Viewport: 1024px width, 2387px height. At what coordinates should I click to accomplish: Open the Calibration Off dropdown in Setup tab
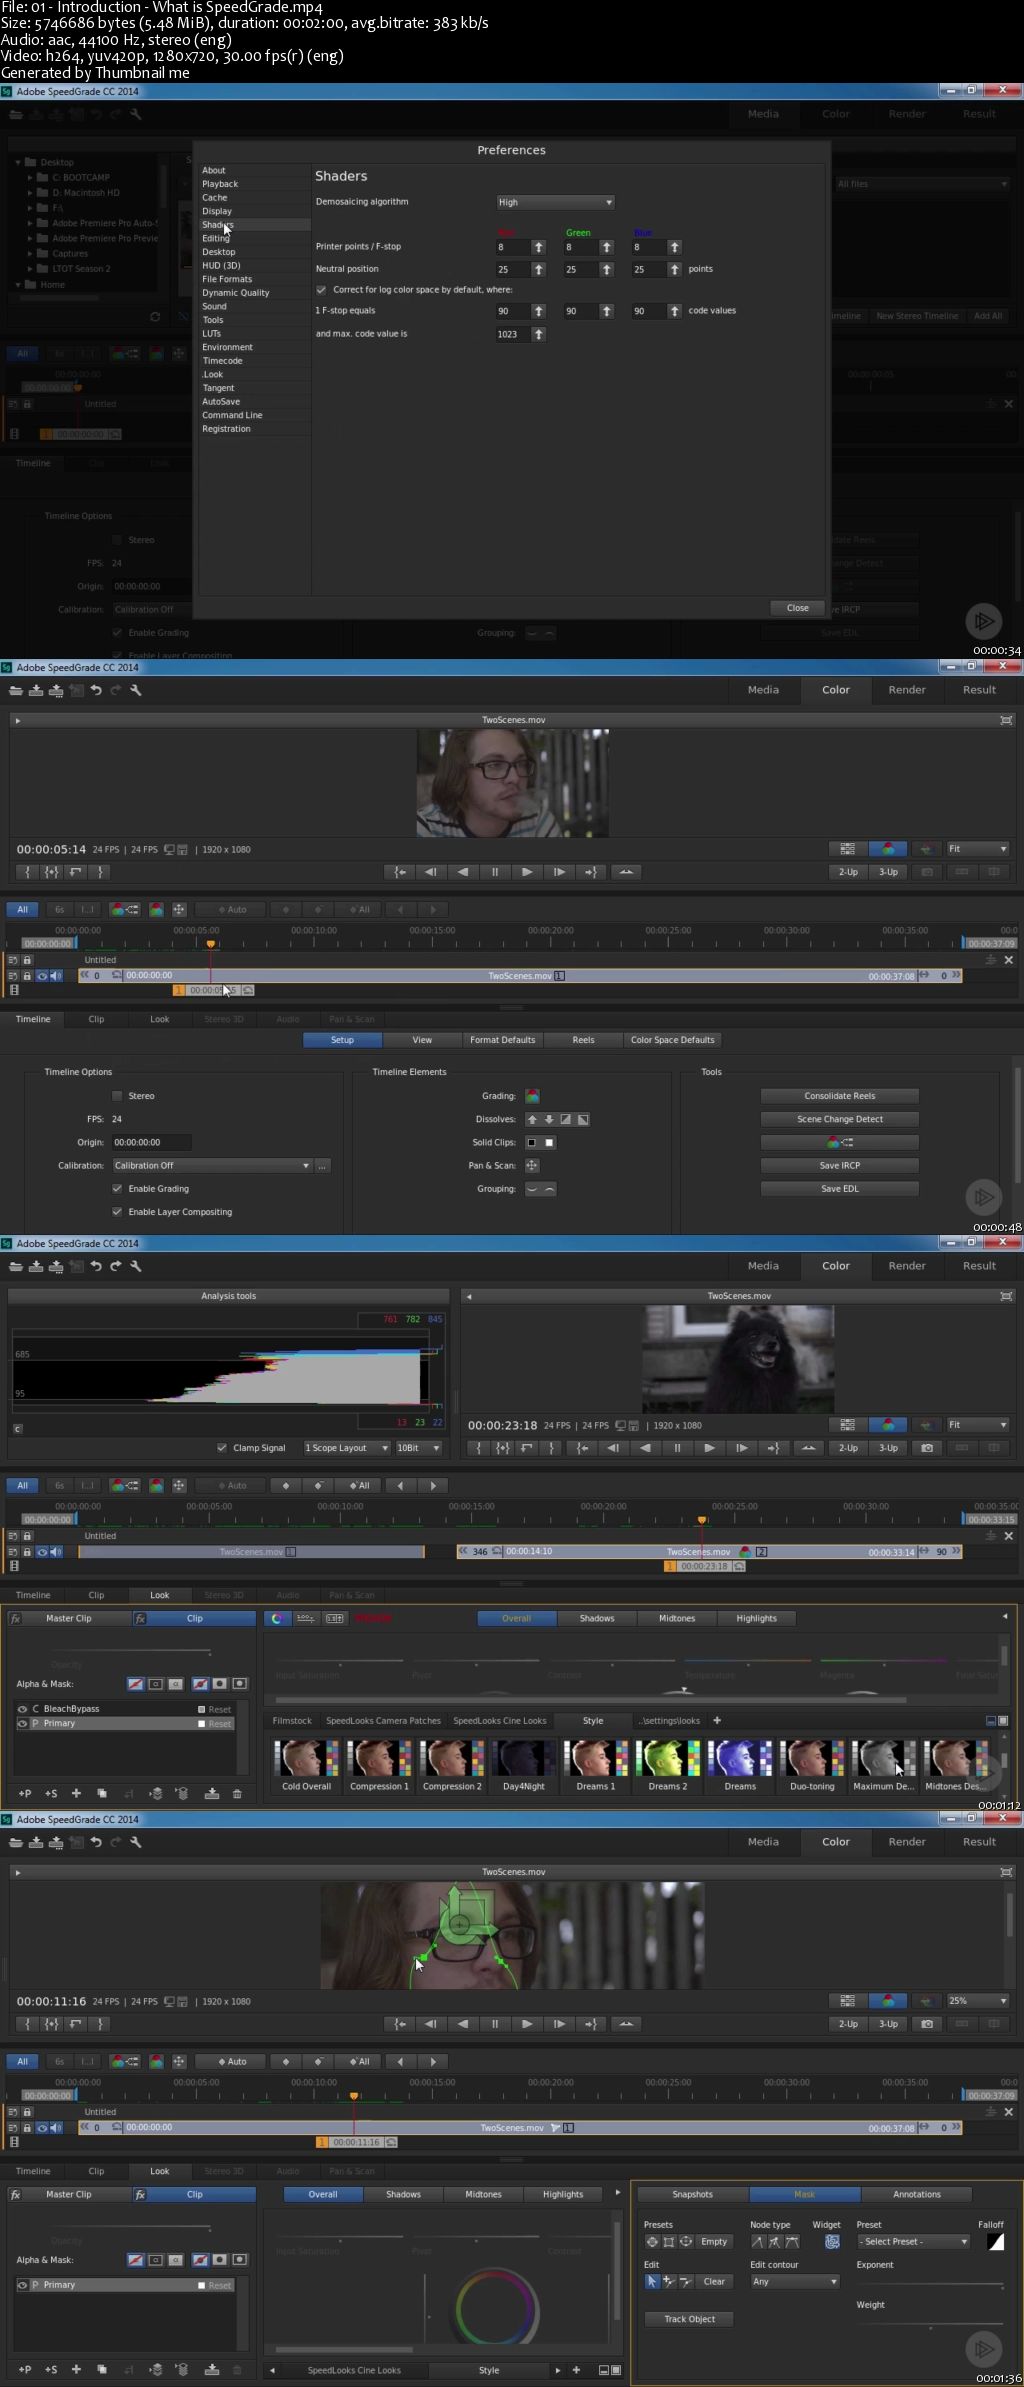212,1166
